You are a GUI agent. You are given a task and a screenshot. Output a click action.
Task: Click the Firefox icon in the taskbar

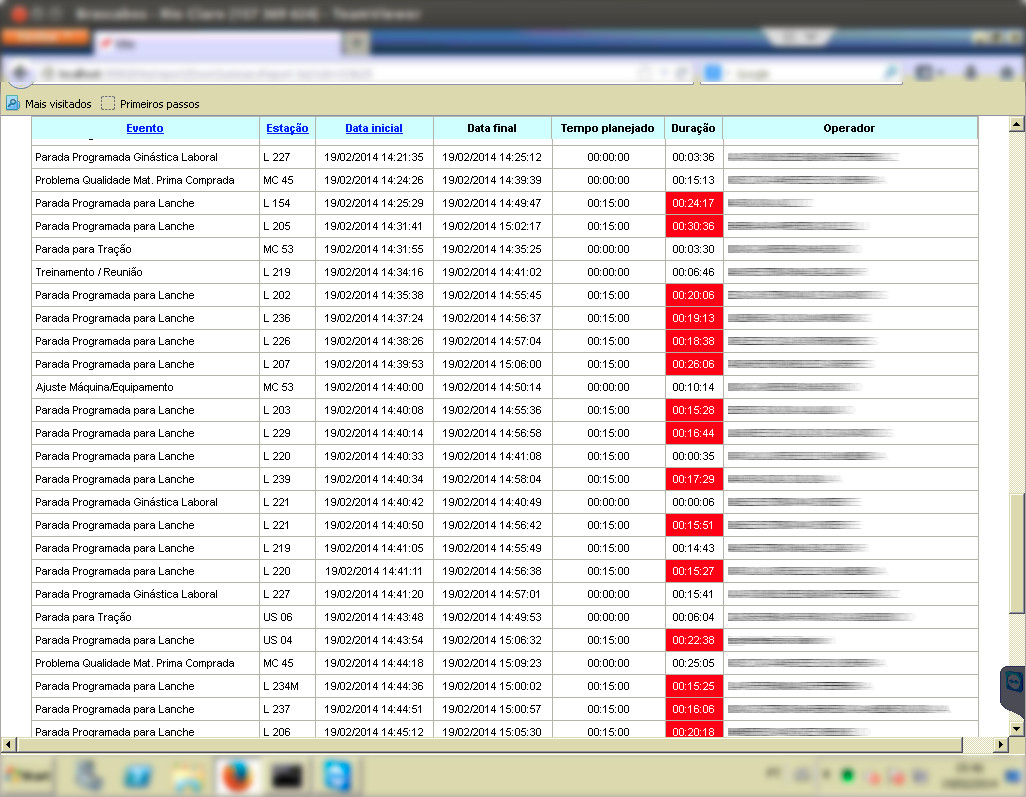pos(238,775)
